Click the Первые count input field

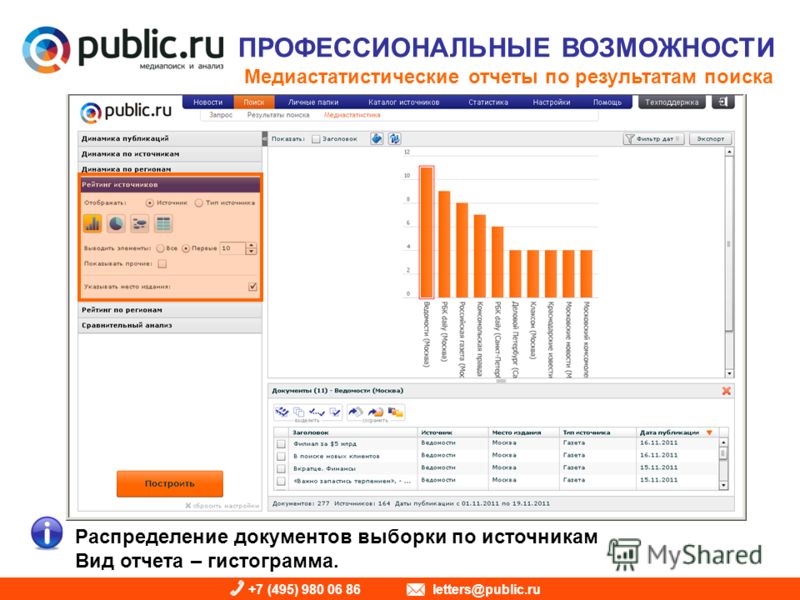coord(233,248)
